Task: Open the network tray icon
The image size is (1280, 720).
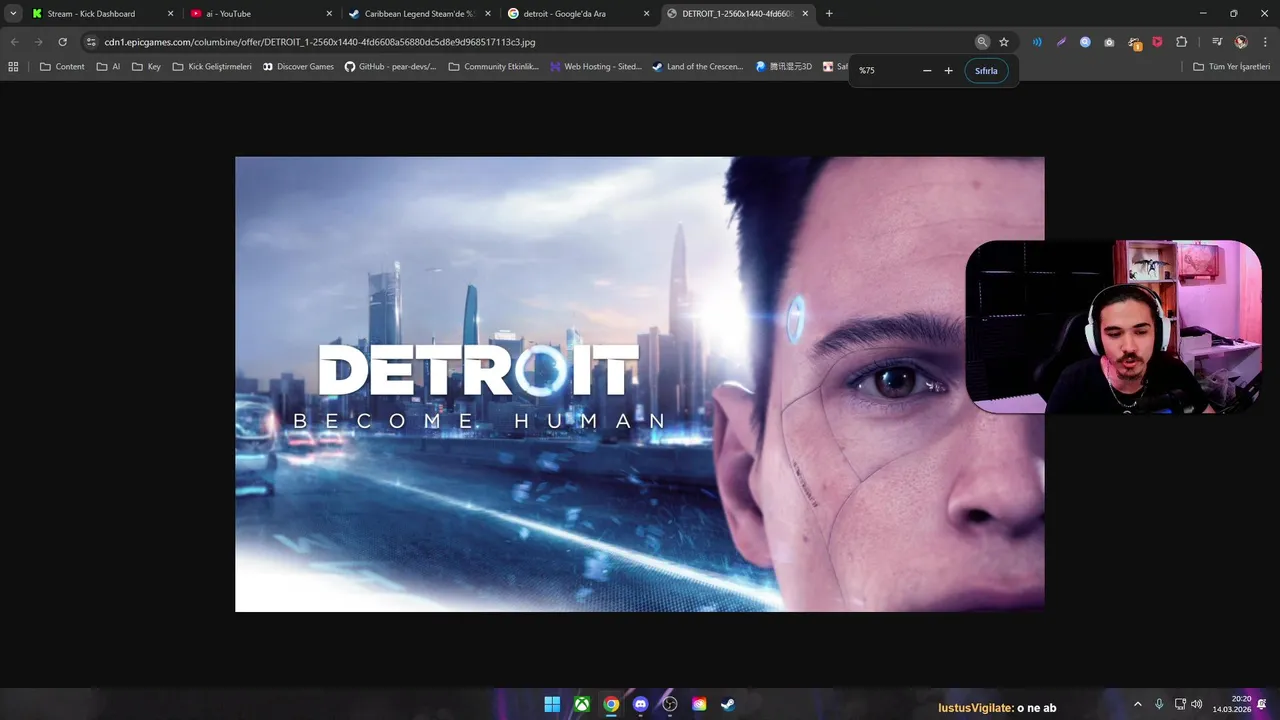Action: (1180, 704)
